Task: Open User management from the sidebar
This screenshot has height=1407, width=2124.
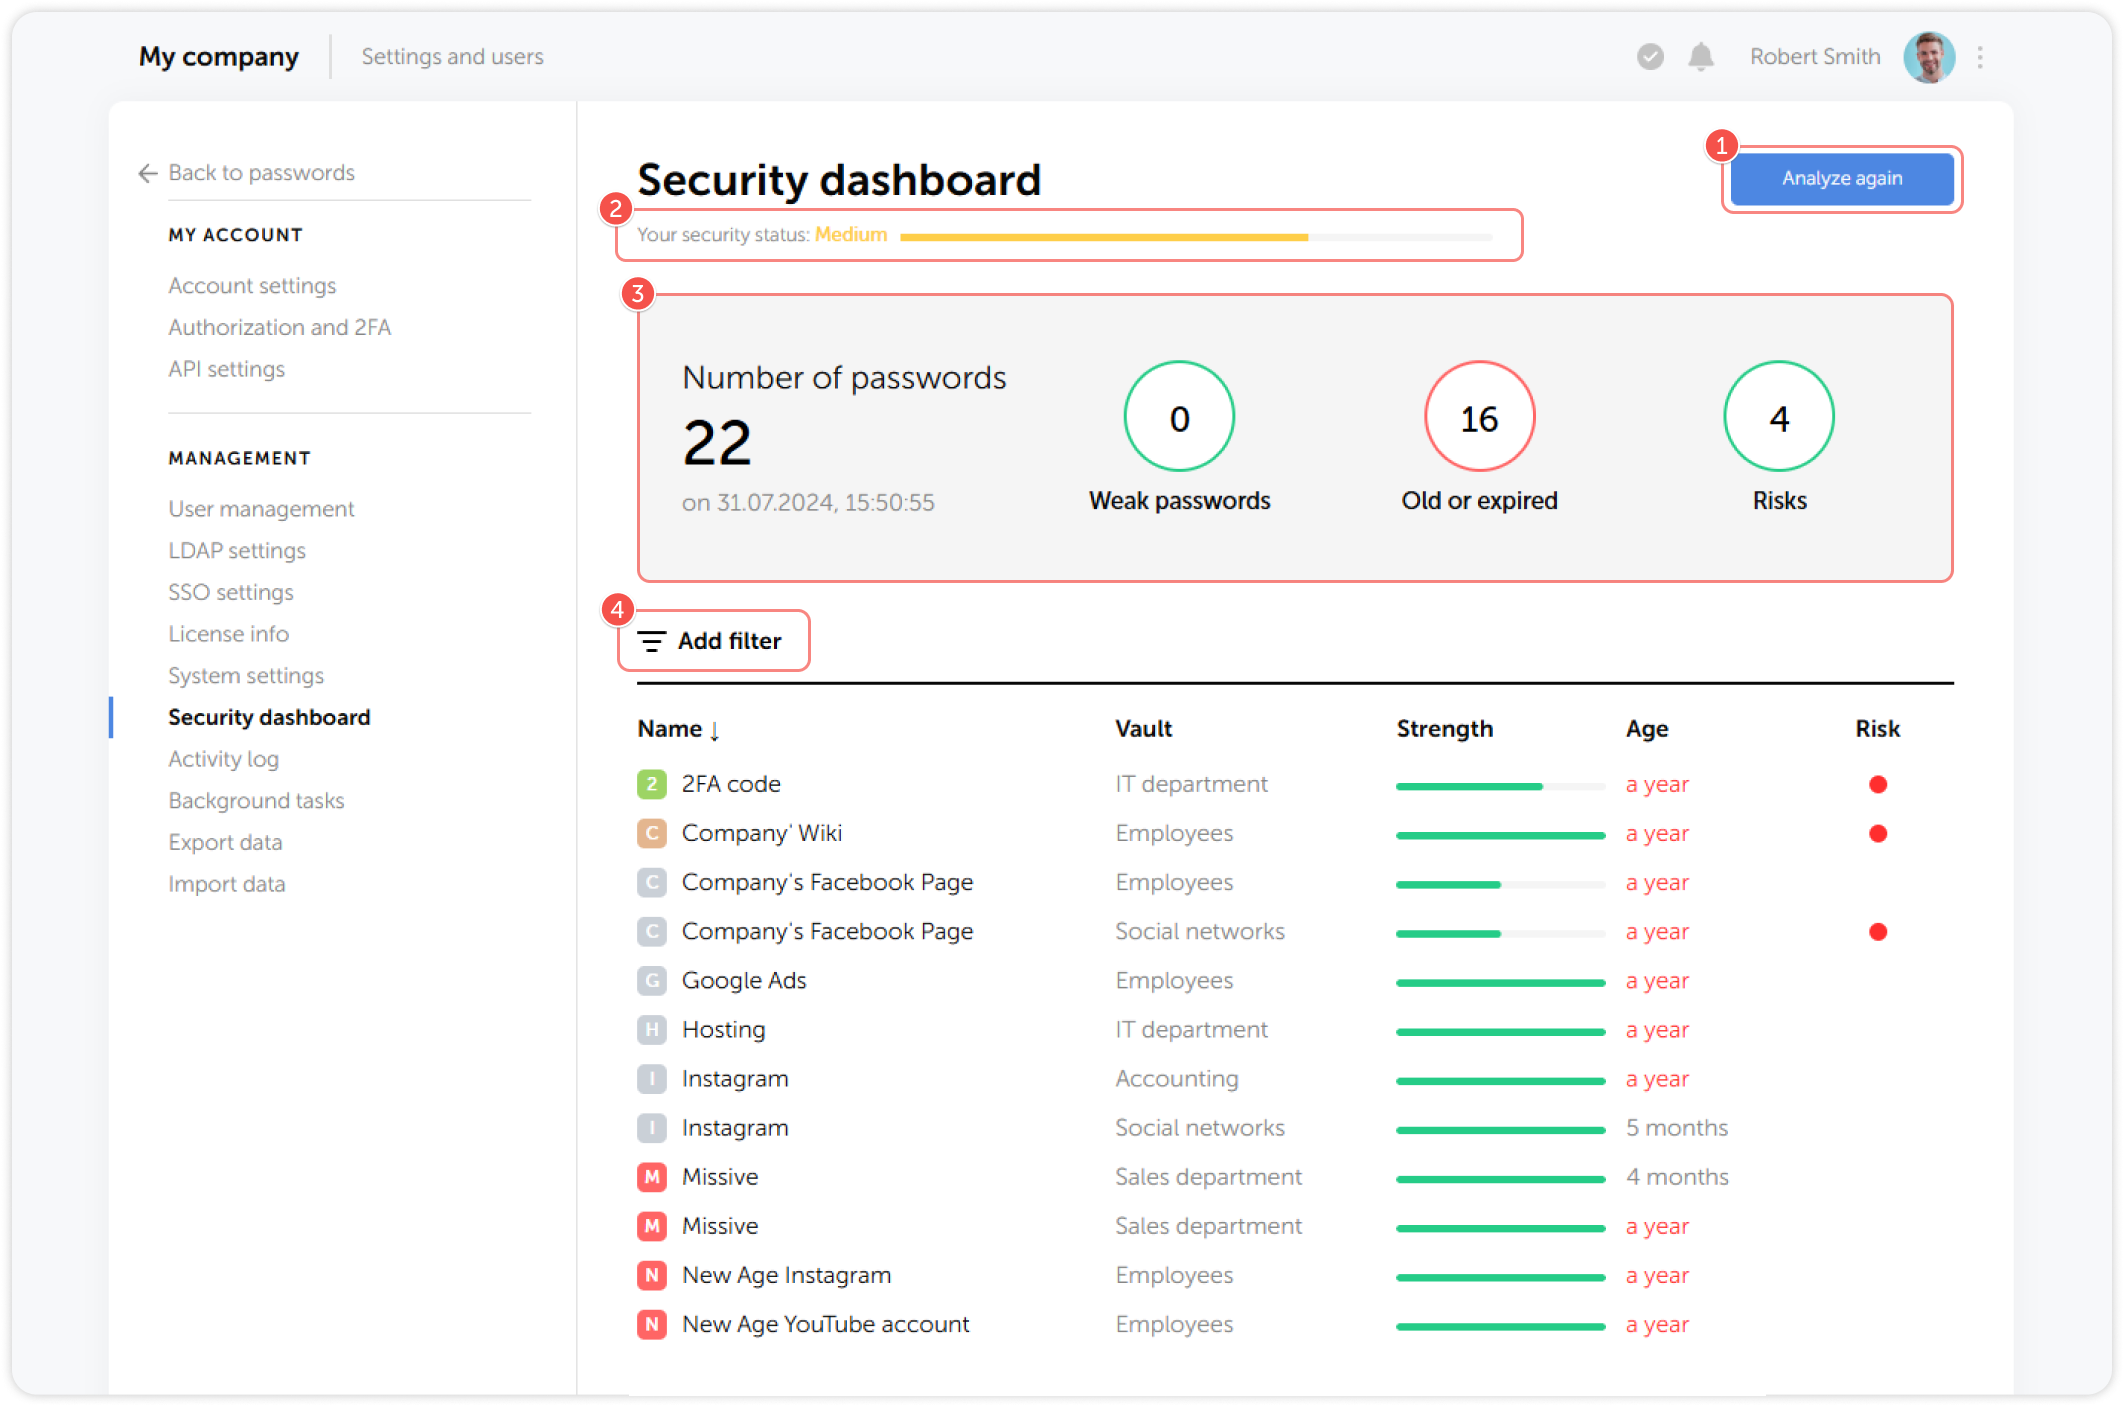Action: (x=261, y=508)
